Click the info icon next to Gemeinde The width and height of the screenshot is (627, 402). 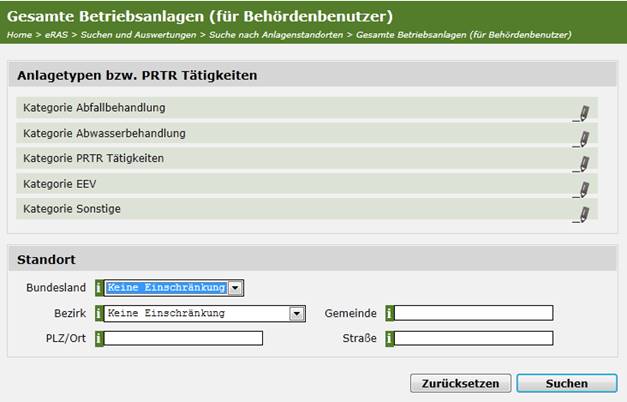coord(389,313)
